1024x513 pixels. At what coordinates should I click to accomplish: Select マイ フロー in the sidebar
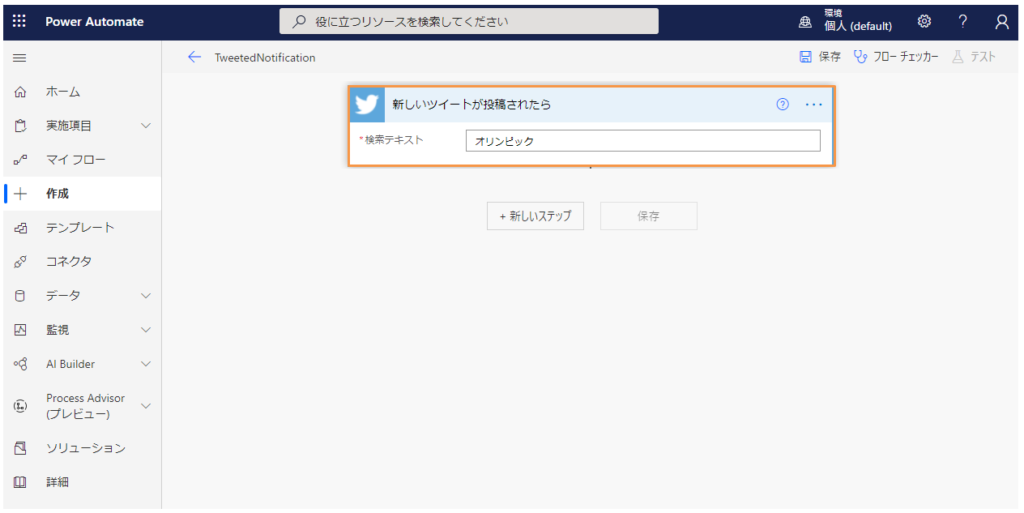pyautogui.click(x=76, y=160)
